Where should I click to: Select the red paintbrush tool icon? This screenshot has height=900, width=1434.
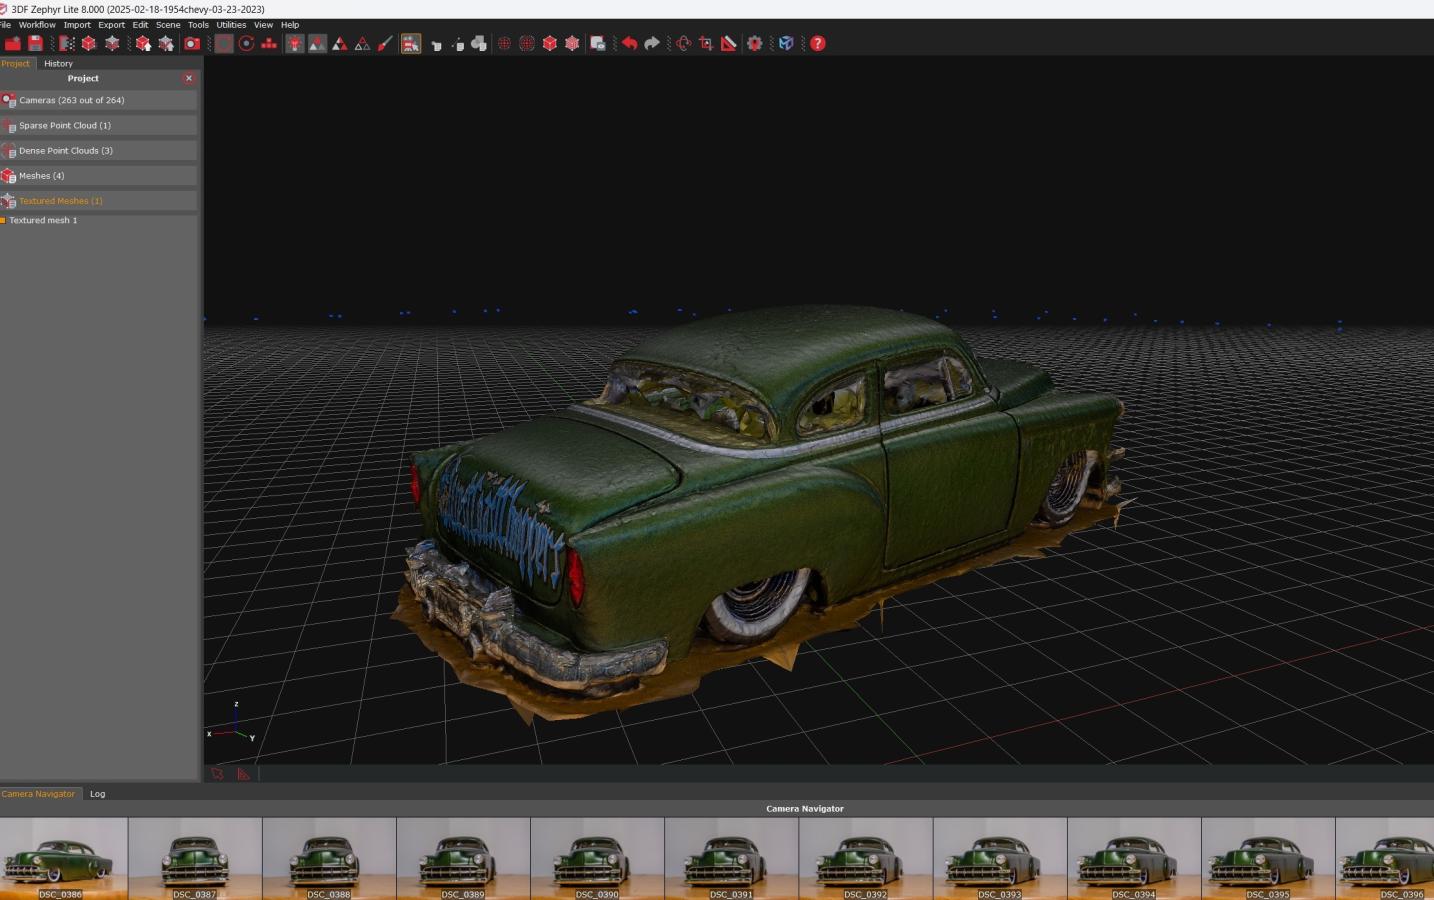click(385, 43)
